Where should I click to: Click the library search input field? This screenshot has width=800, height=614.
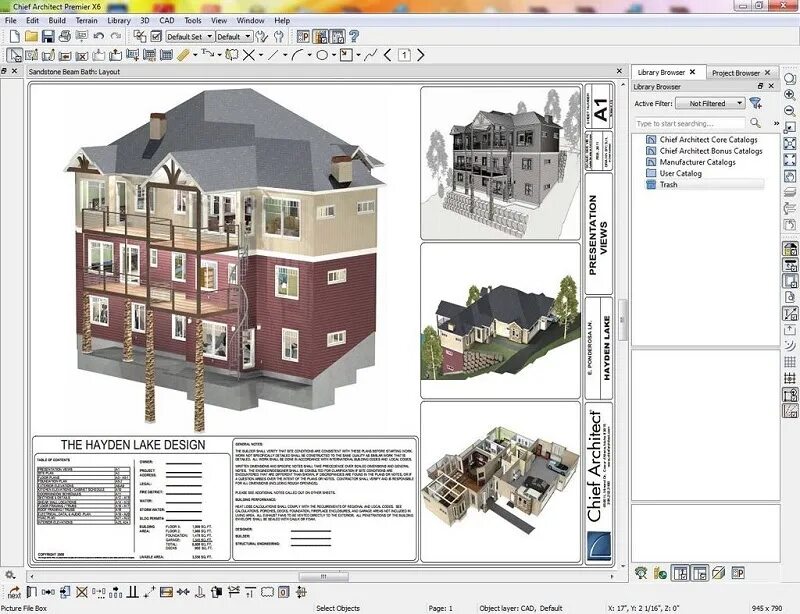[x=690, y=122]
